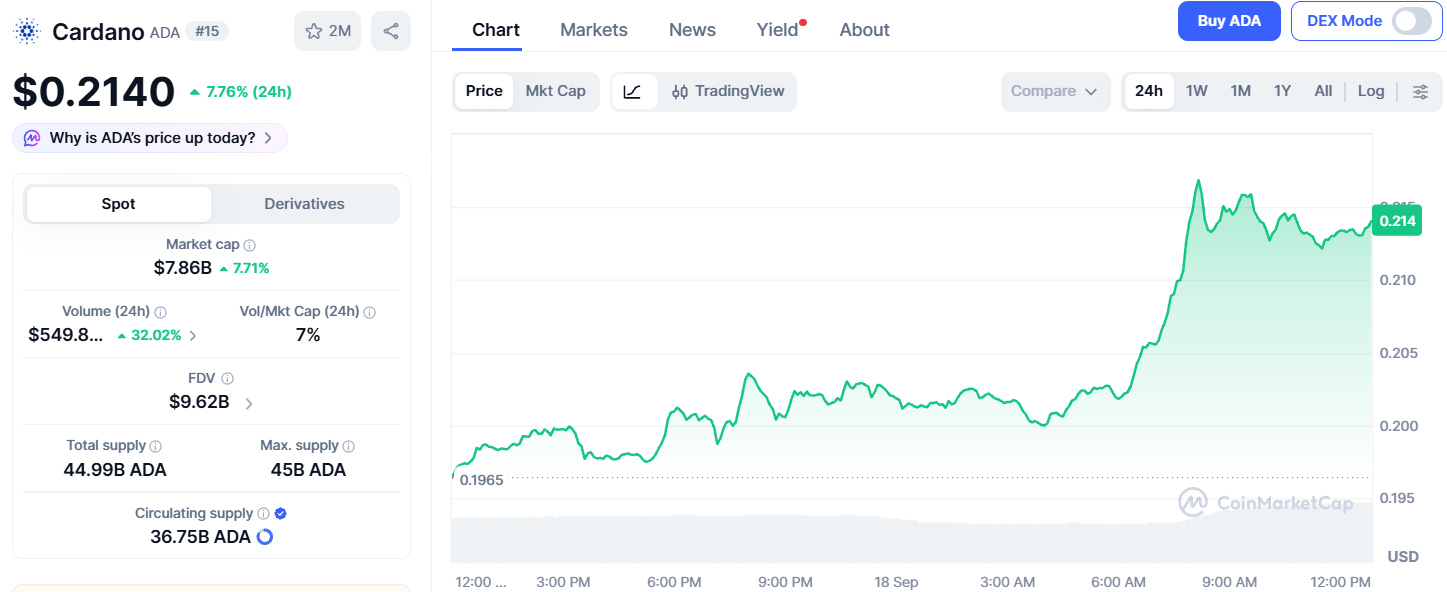Switch to TradingView chart mode
The height and width of the screenshot is (592, 1447).
pos(728,91)
